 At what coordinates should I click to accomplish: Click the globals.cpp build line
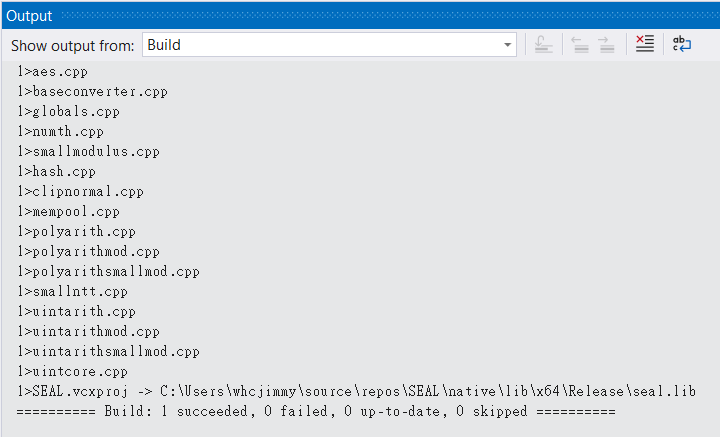click(68, 112)
